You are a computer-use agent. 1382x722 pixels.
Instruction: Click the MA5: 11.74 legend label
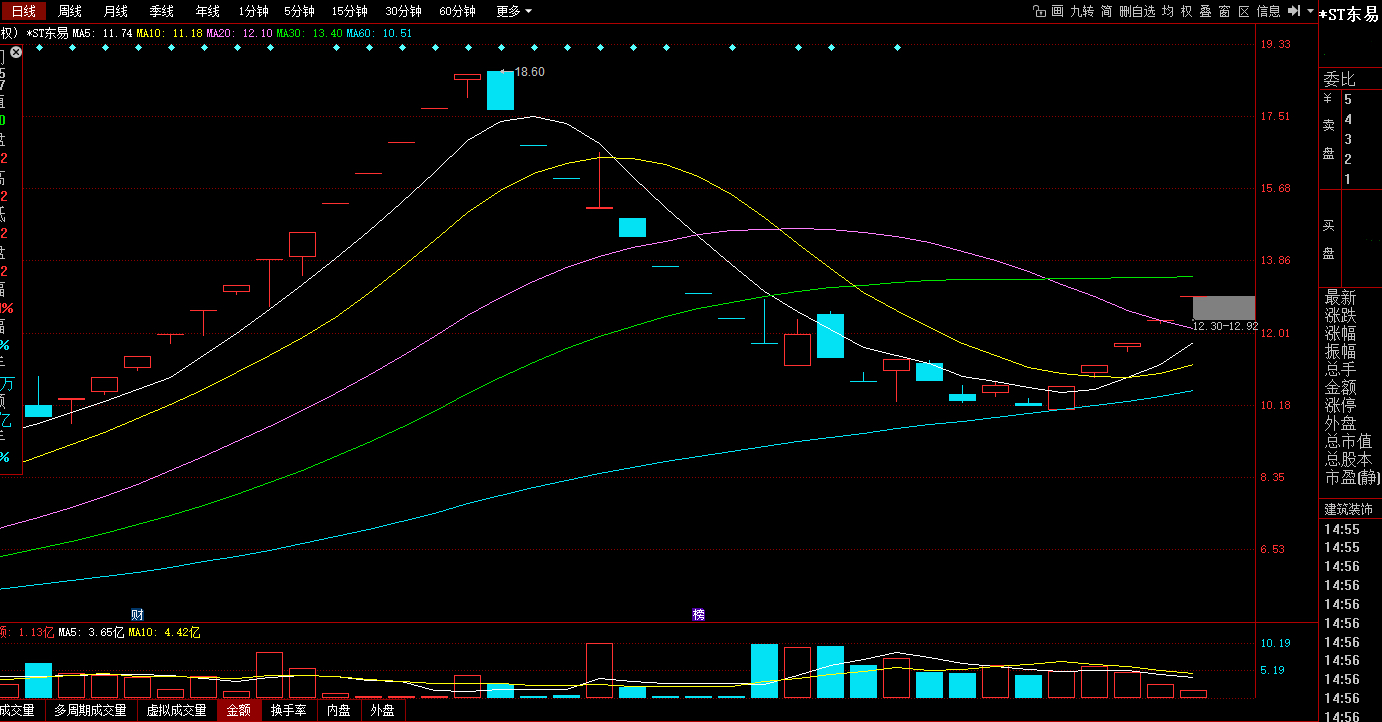coord(102,33)
